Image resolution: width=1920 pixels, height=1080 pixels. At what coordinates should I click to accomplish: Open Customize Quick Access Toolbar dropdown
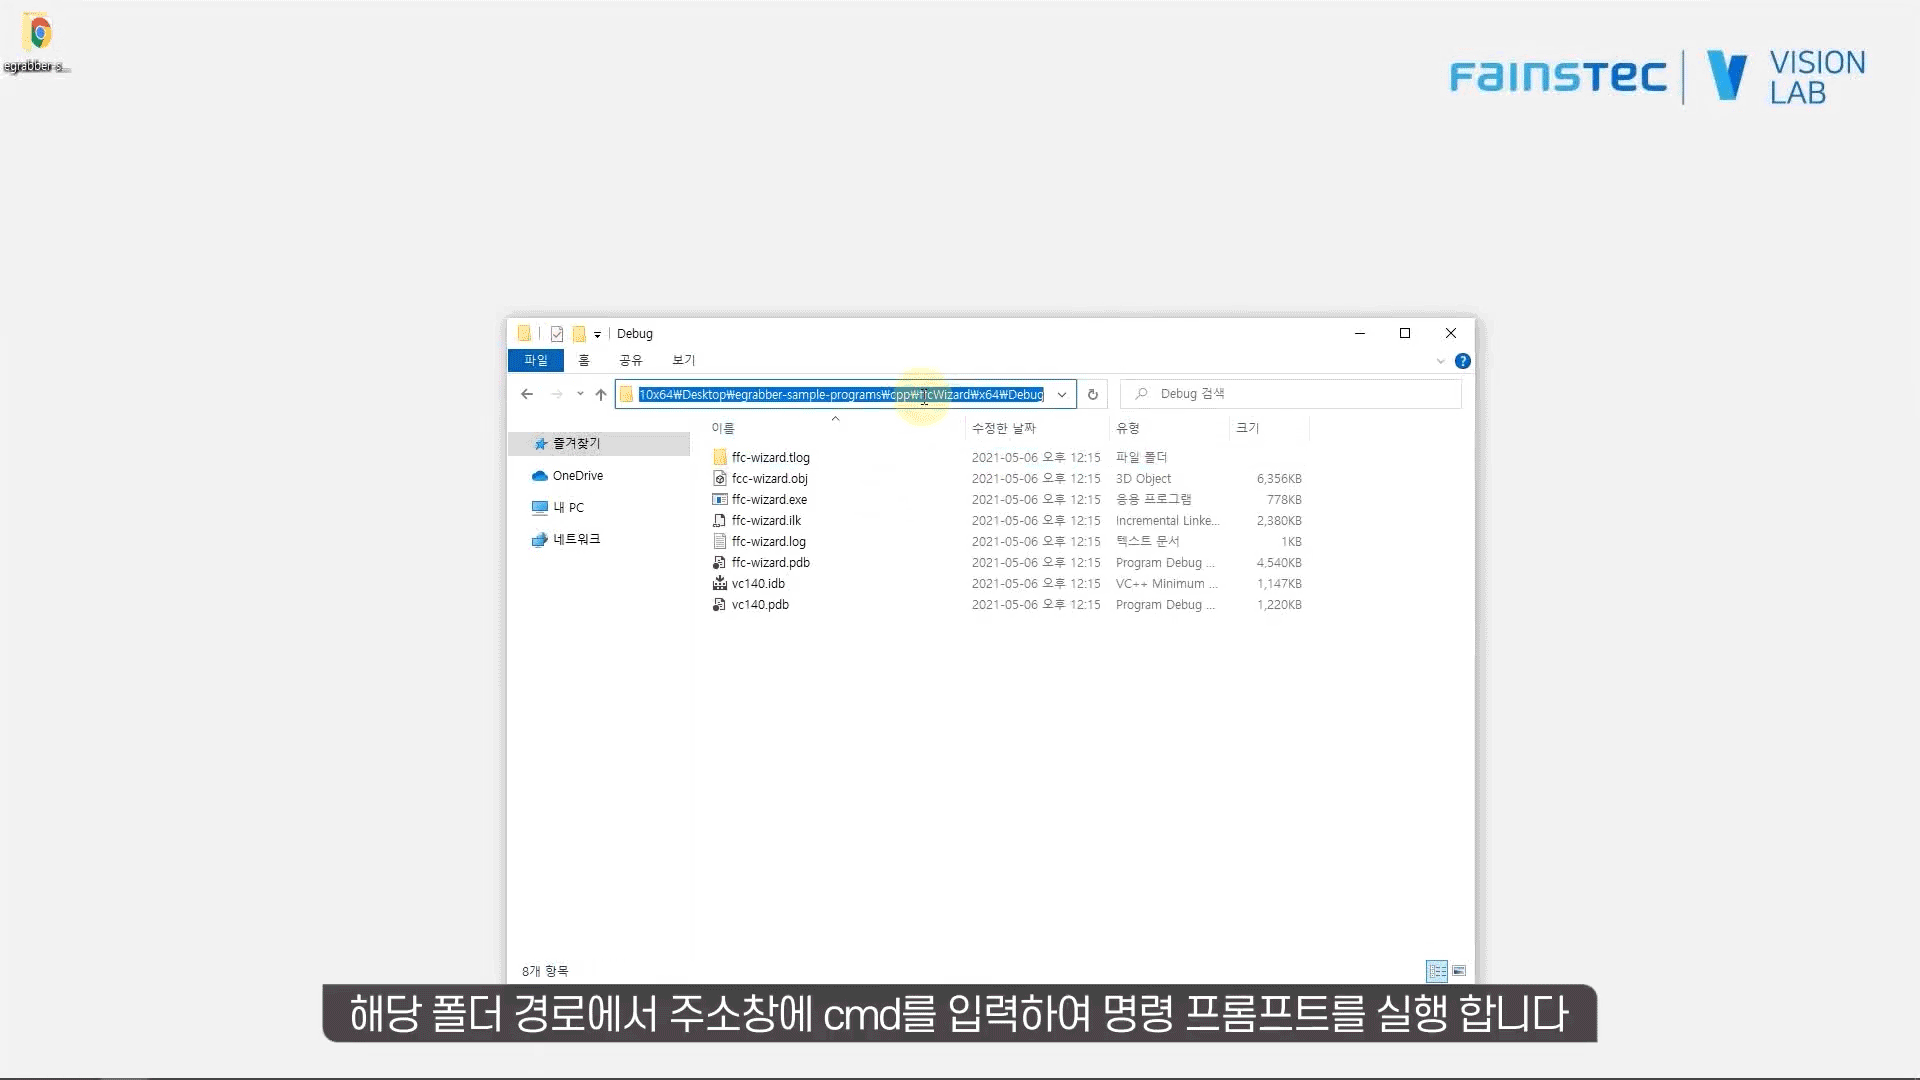click(x=597, y=334)
